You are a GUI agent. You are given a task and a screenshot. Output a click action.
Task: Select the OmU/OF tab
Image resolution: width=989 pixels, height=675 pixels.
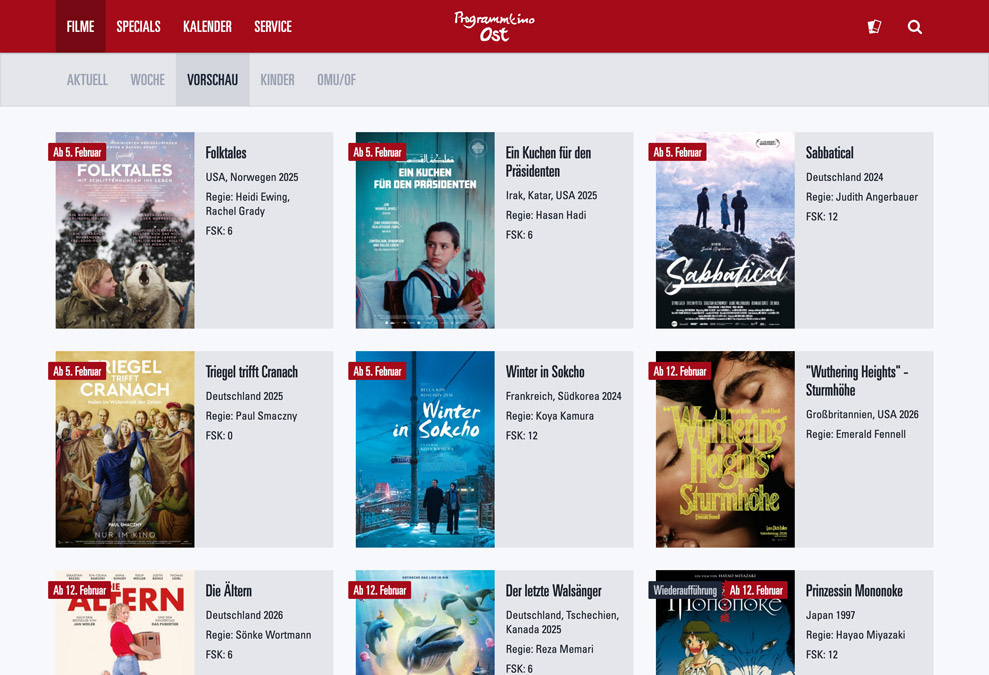click(336, 80)
